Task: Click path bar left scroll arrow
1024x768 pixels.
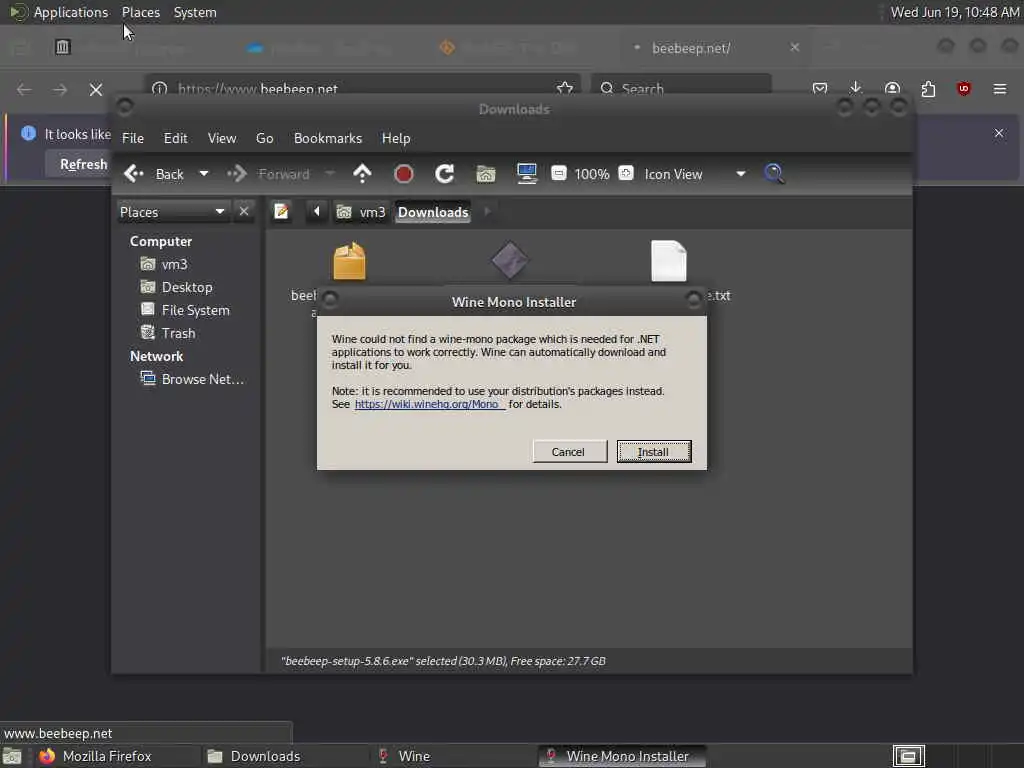Action: tap(317, 212)
